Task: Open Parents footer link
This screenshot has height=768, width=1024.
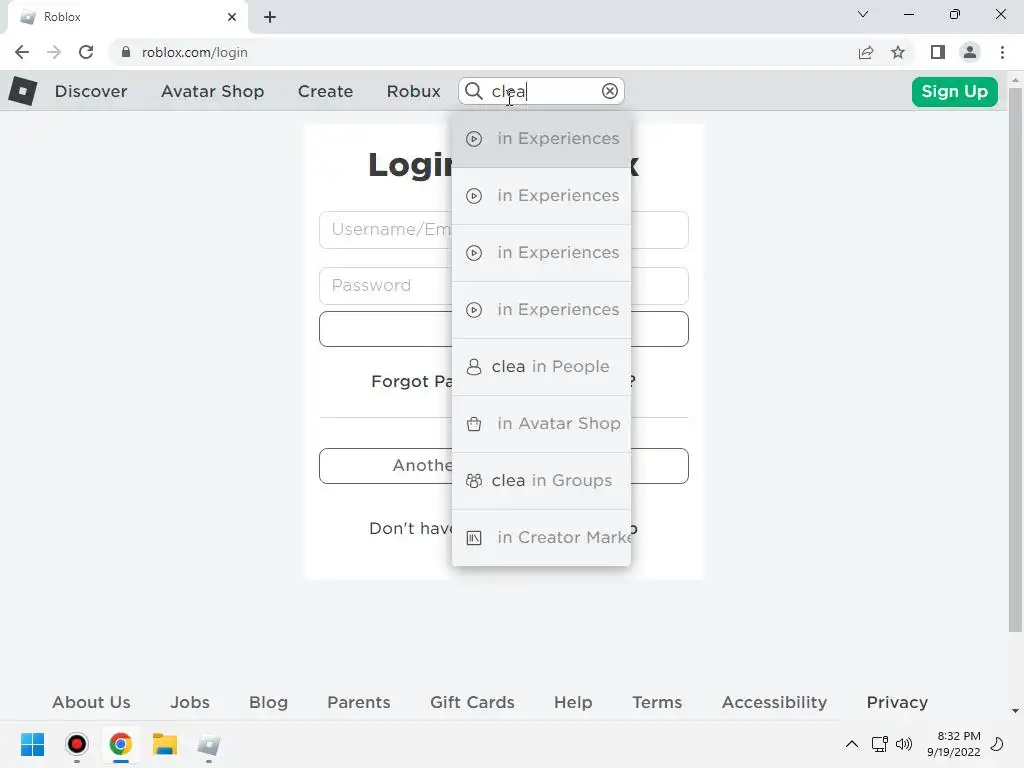Action: pyautogui.click(x=359, y=702)
